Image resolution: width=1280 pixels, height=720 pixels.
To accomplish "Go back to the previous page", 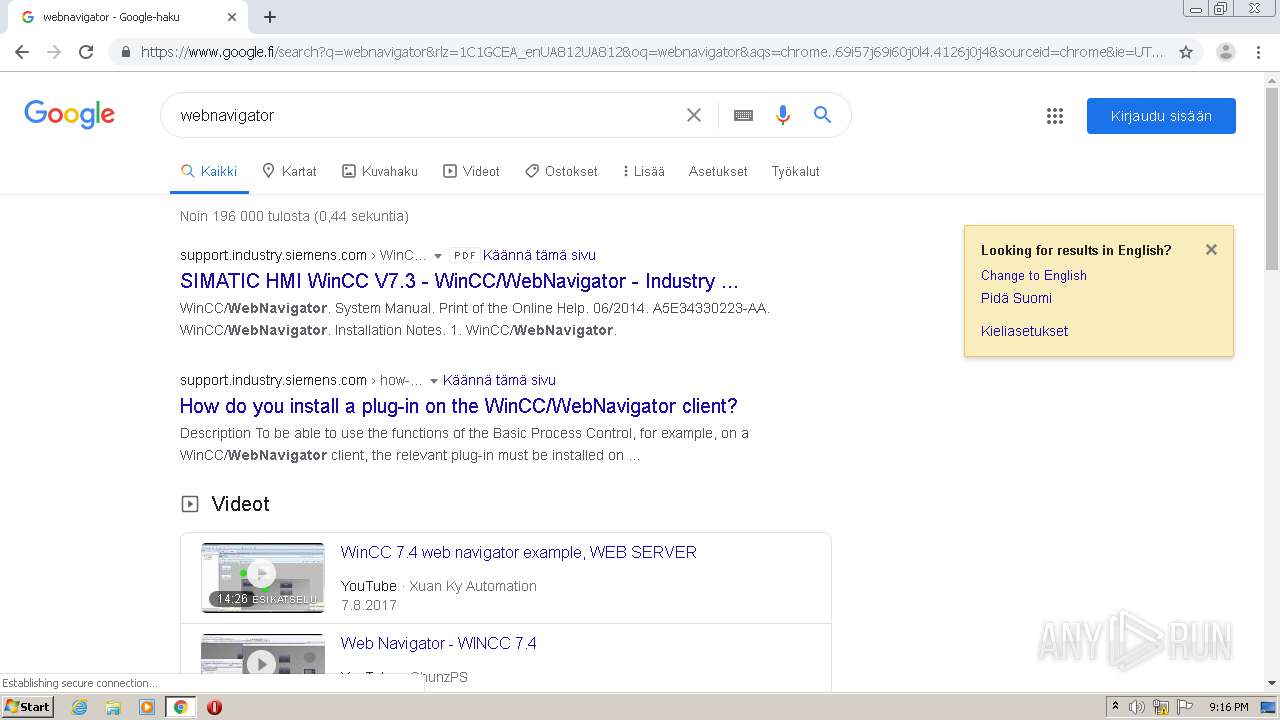I will (x=22, y=52).
